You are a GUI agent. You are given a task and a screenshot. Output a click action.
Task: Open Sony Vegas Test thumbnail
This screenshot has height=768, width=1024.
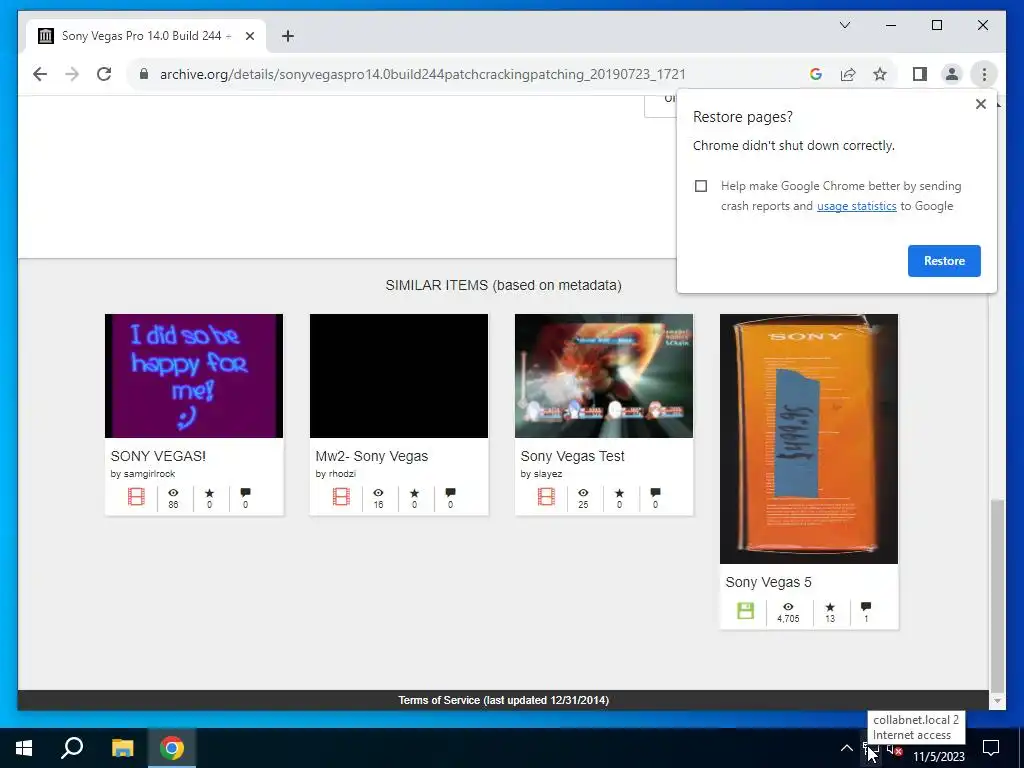[603, 376]
